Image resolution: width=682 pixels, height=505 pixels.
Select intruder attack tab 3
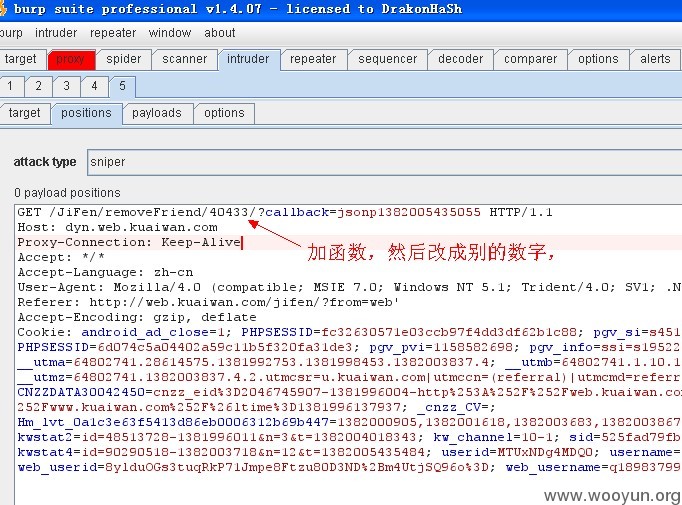[x=66, y=86]
